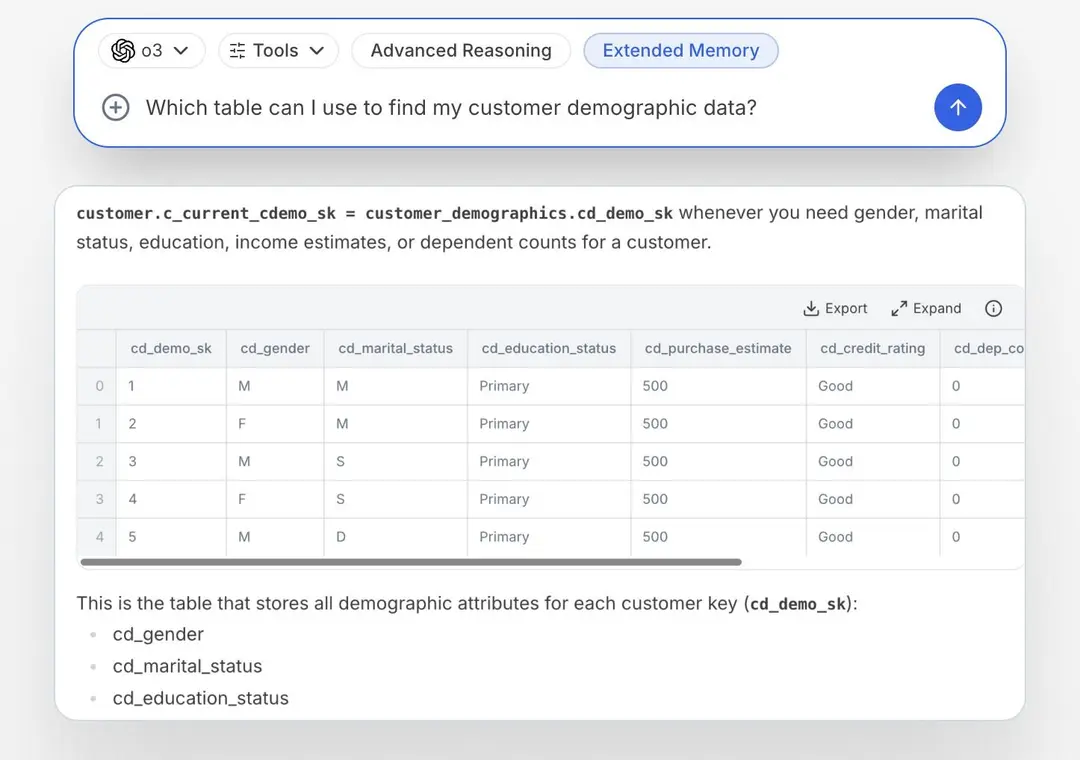1080x760 pixels.
Task: Click Good cell in row index 1
Action: click(872, 424)
